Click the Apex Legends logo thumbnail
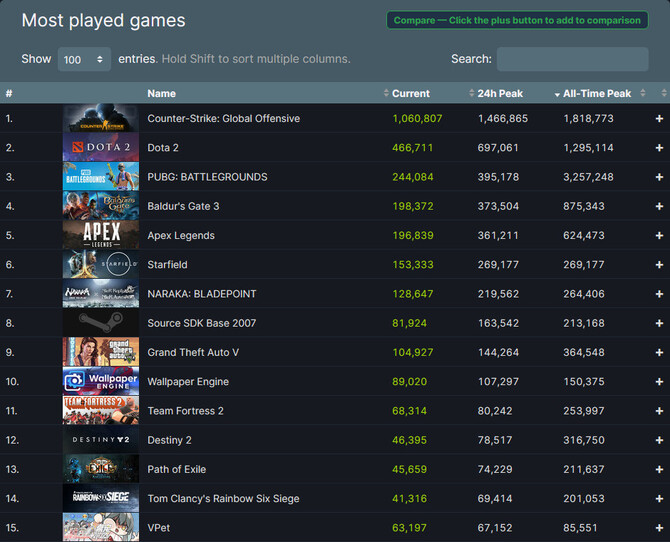 point(101,235)
